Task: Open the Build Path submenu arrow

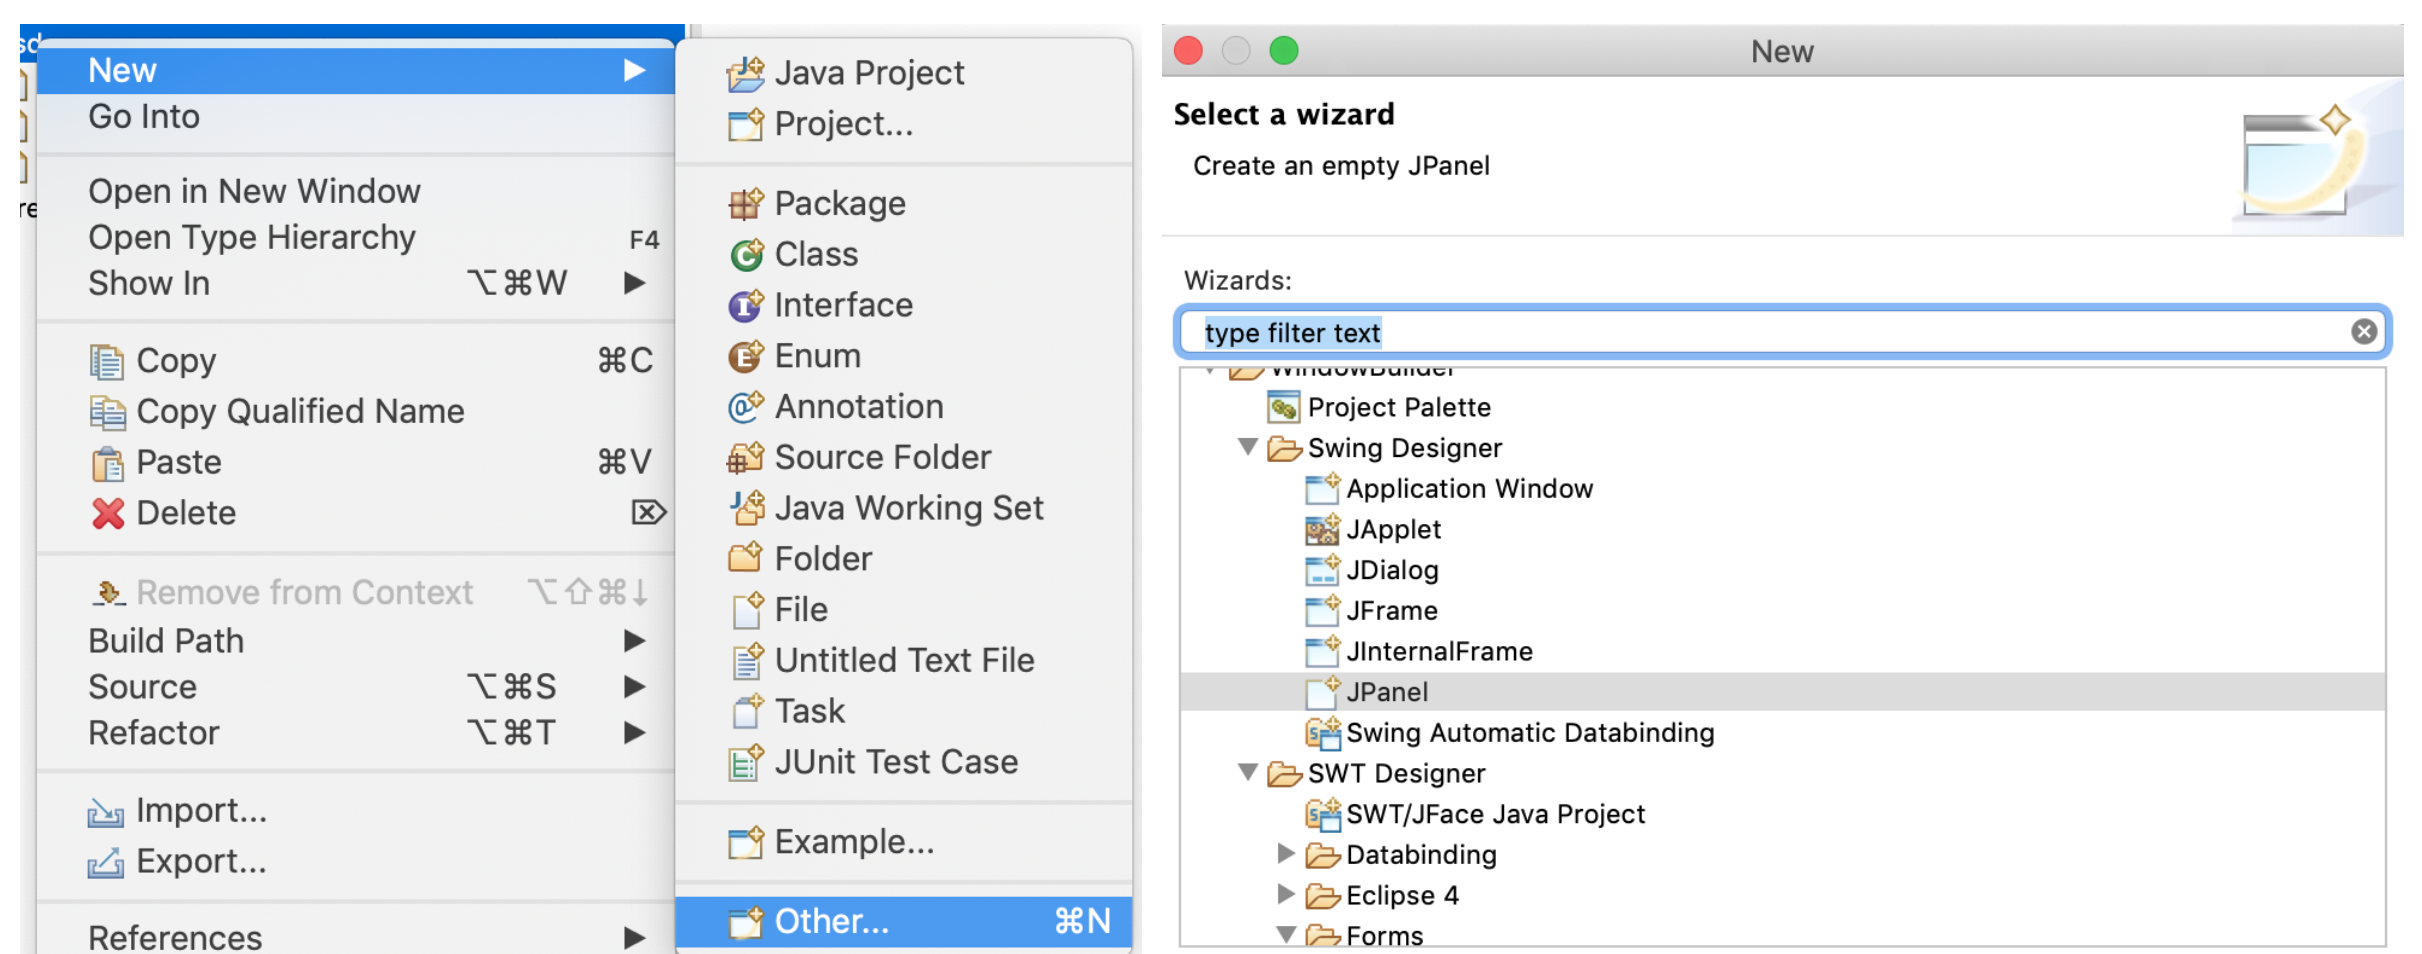Action: (634, 640)
